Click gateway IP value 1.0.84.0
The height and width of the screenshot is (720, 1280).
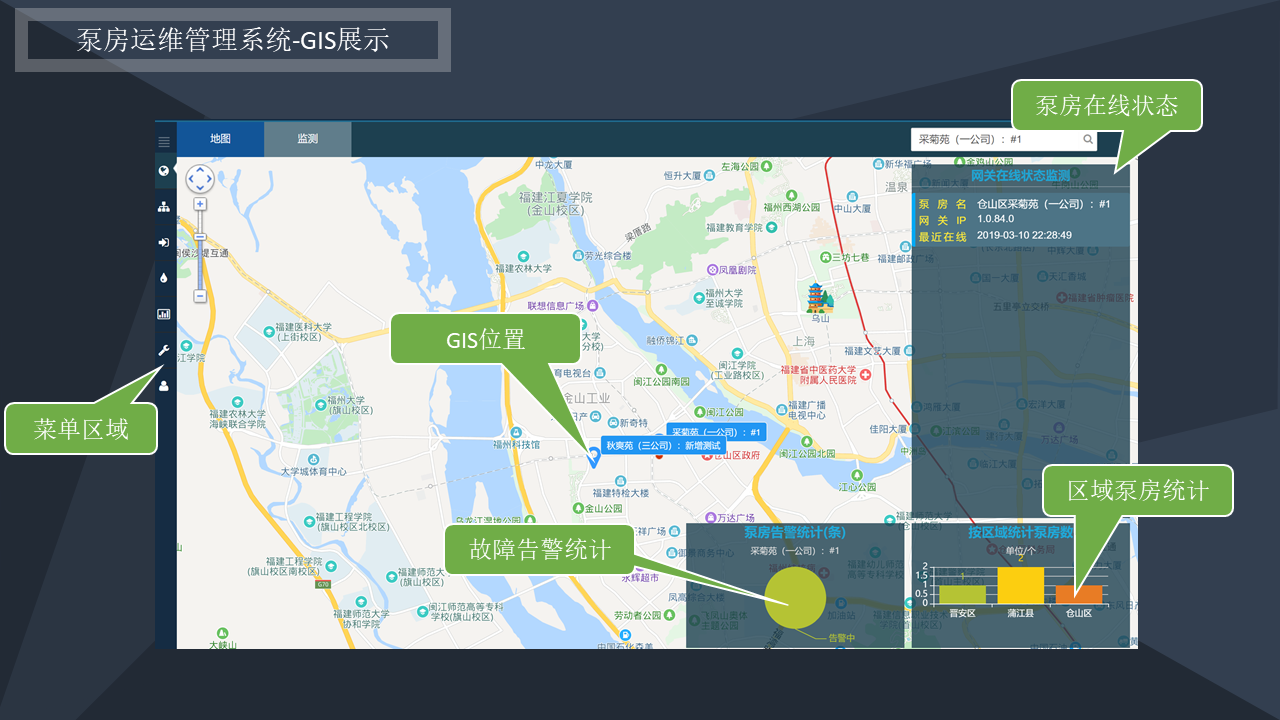(x=996, y=219)
